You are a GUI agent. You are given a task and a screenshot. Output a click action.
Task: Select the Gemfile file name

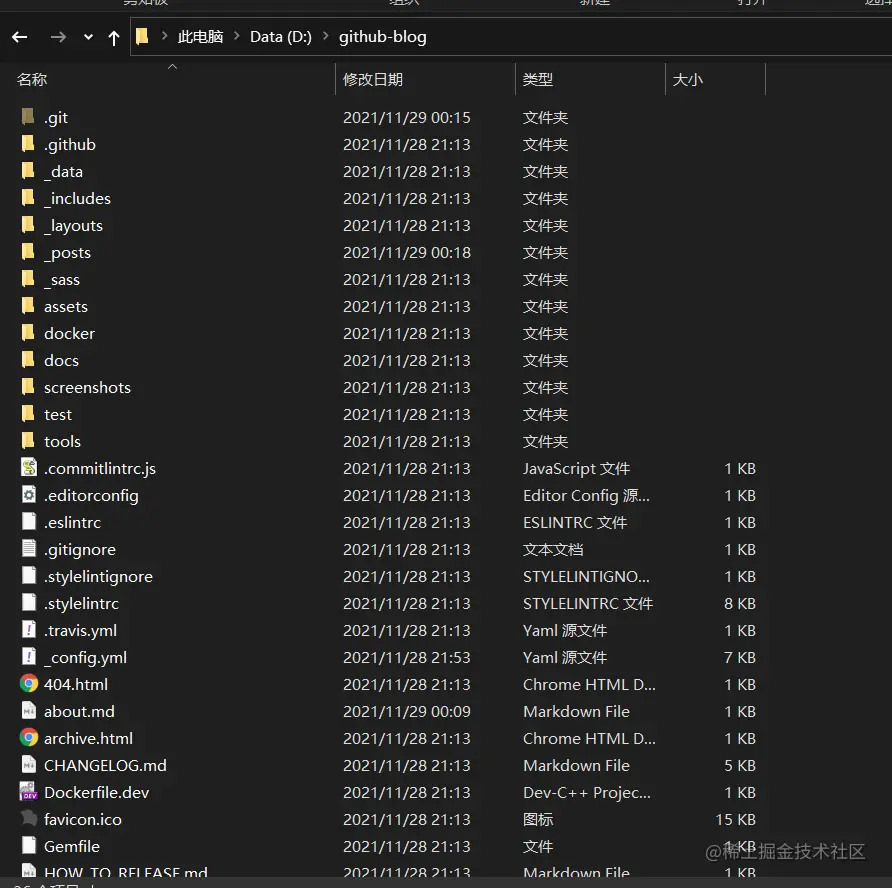(x=72, y=846)
